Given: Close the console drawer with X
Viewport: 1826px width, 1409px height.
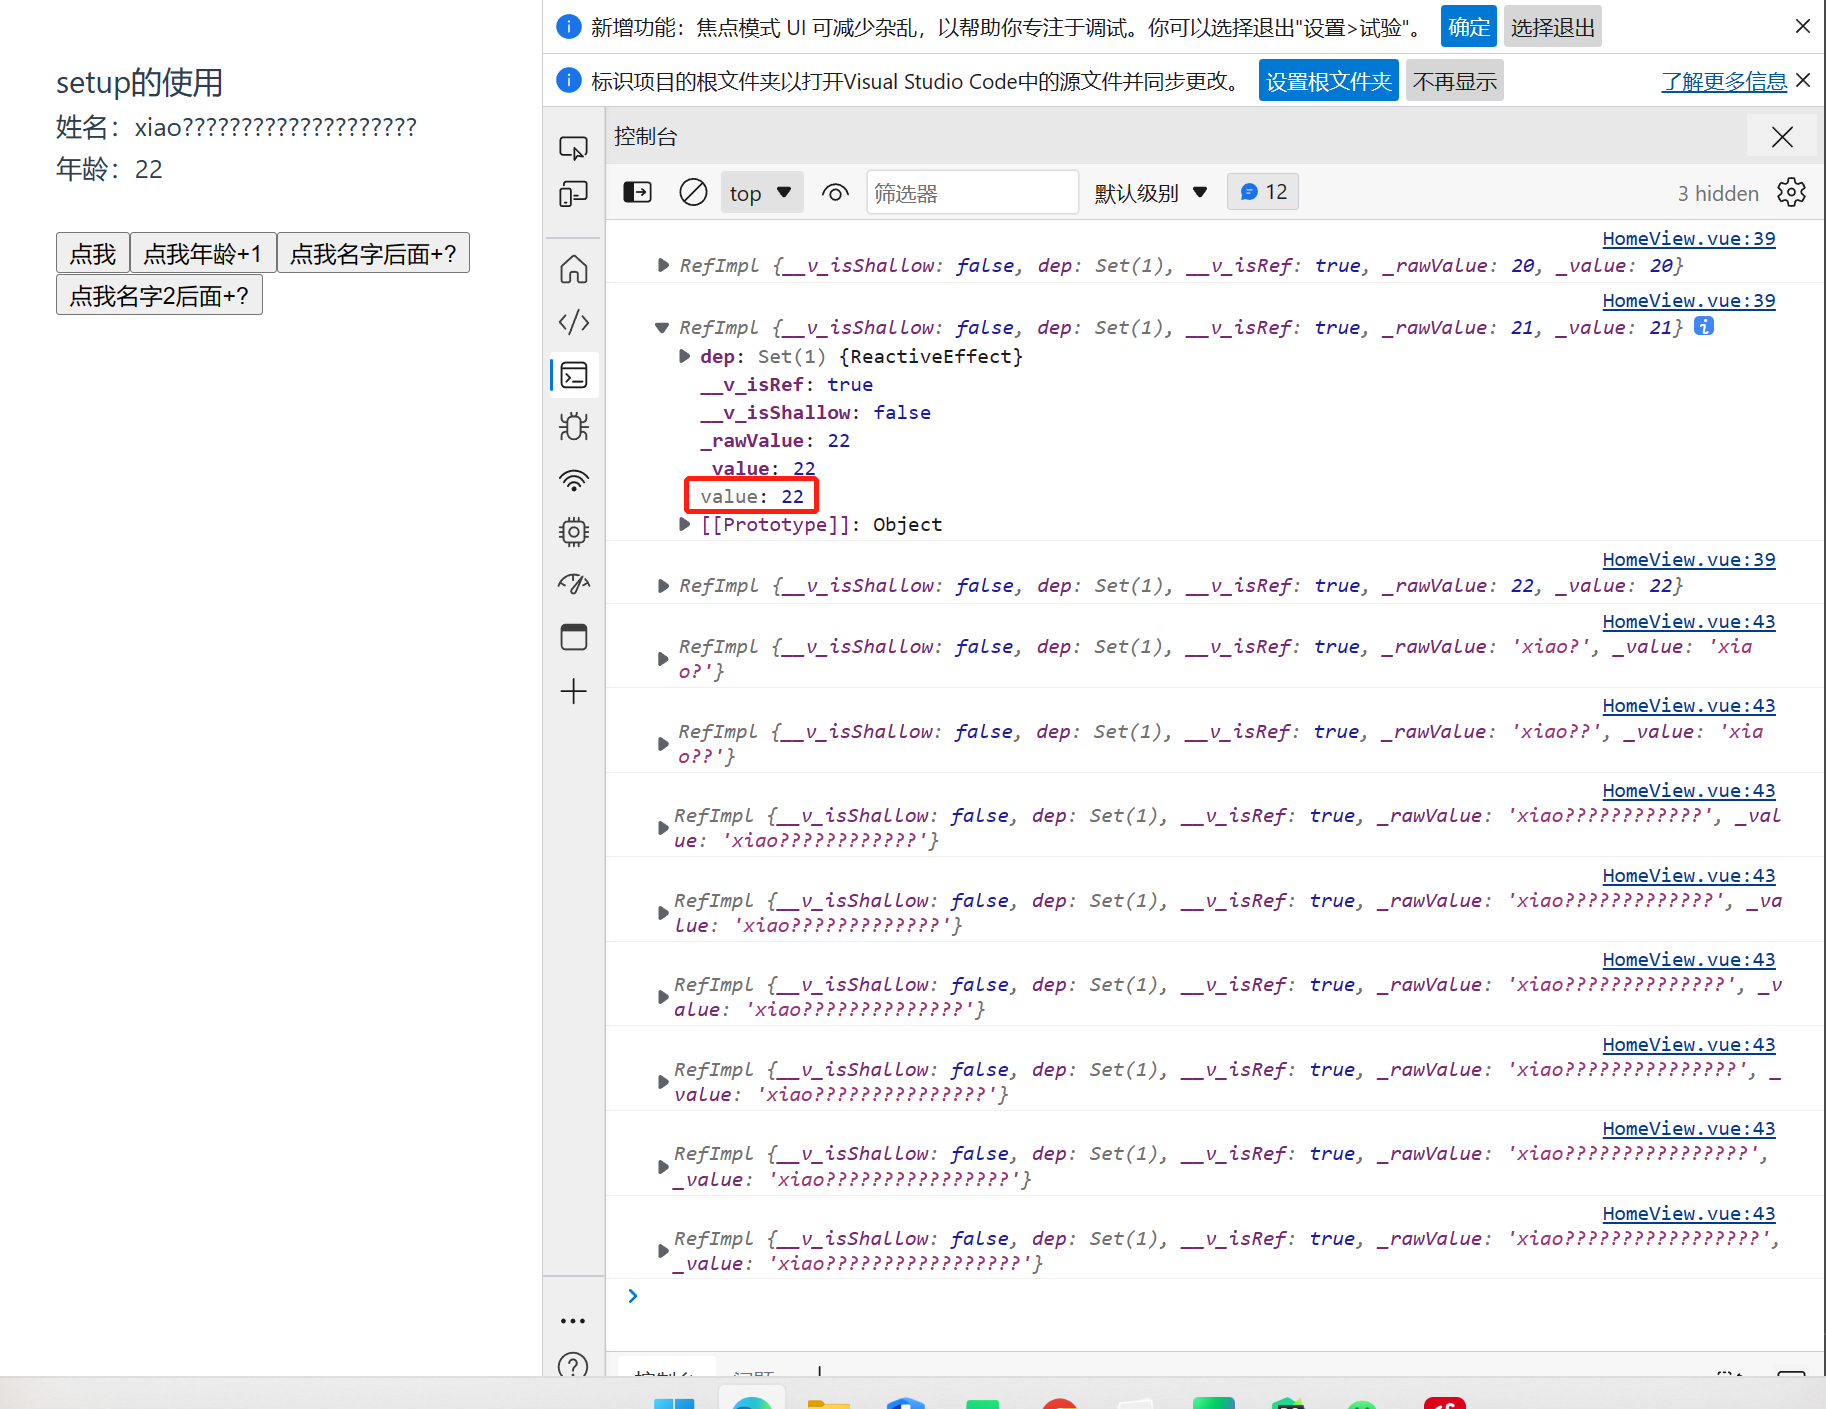Looking at the screenshot, I should 1782,137.
